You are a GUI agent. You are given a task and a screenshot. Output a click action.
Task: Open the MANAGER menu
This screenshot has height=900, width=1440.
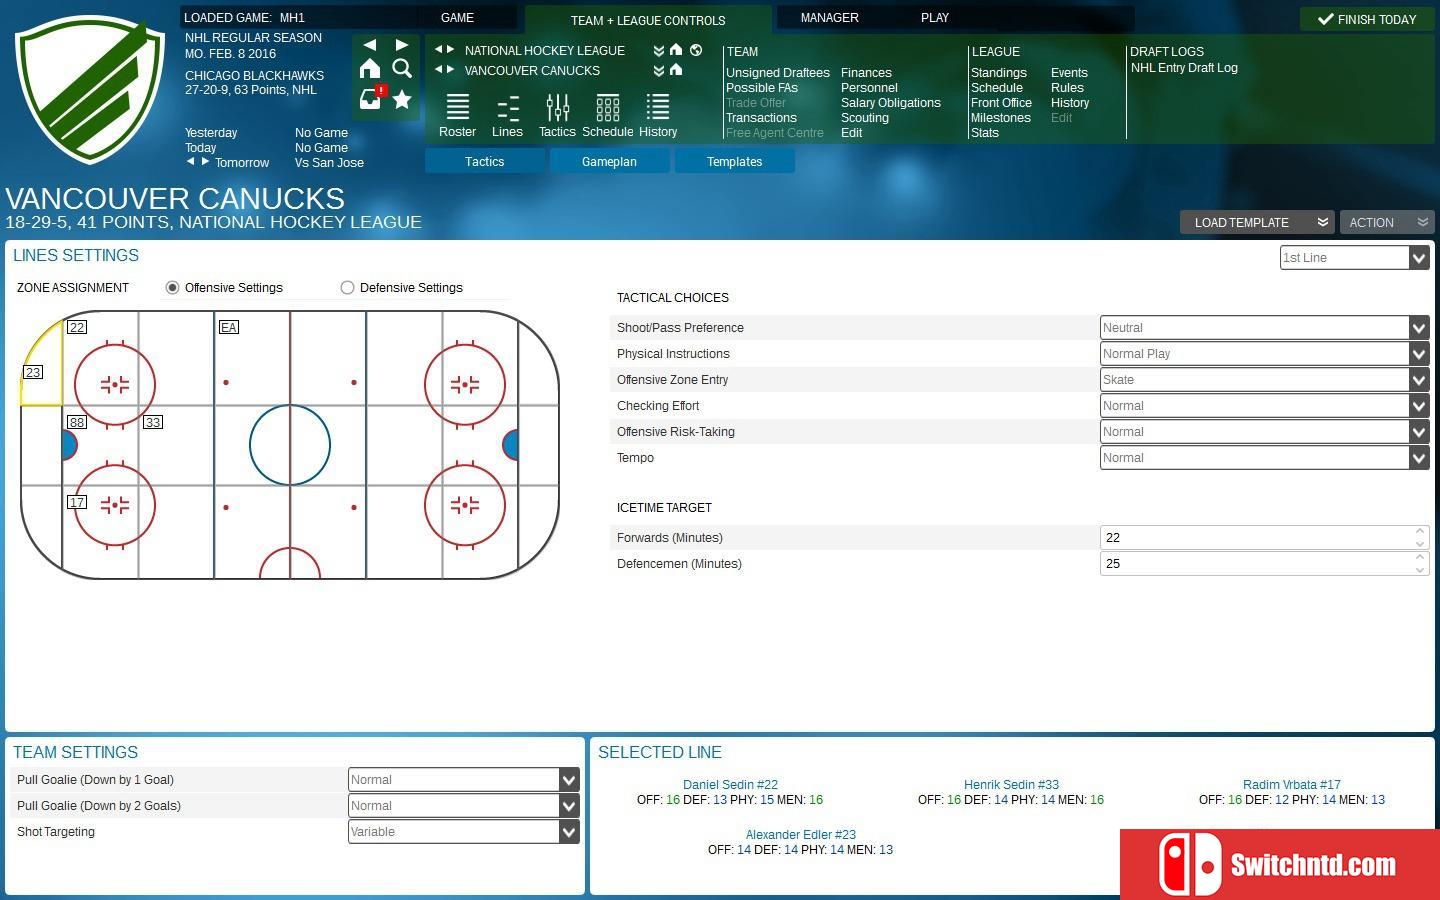click(829, 17)
